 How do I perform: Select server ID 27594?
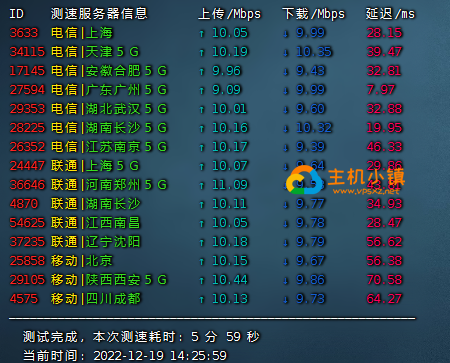(x=27, y=90)
